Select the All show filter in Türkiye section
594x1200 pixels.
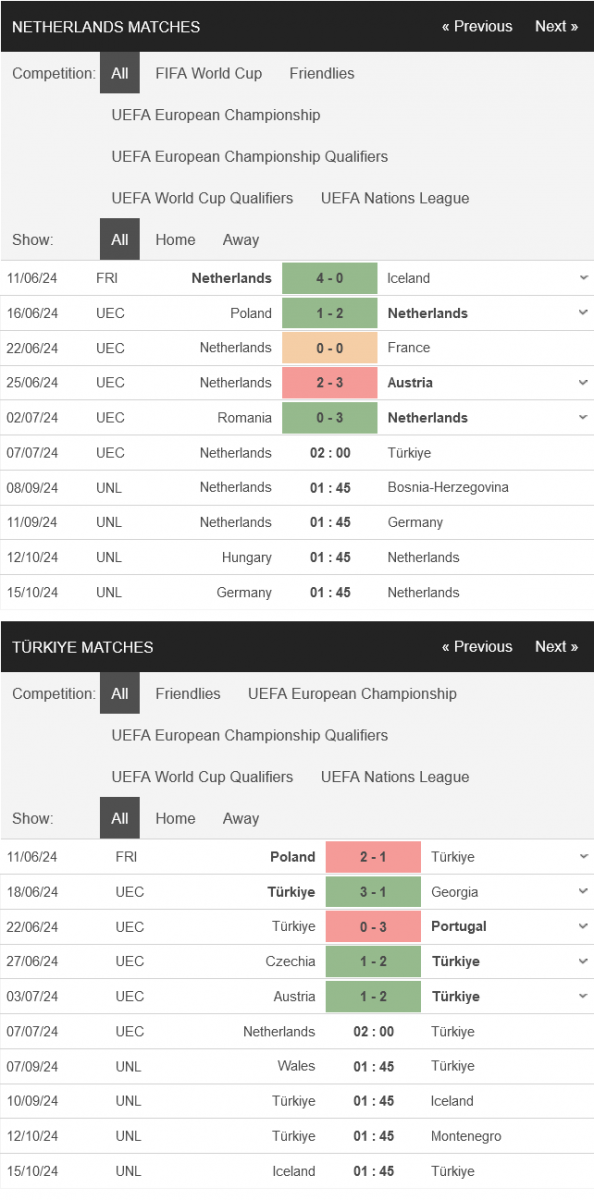click(120, 818)
